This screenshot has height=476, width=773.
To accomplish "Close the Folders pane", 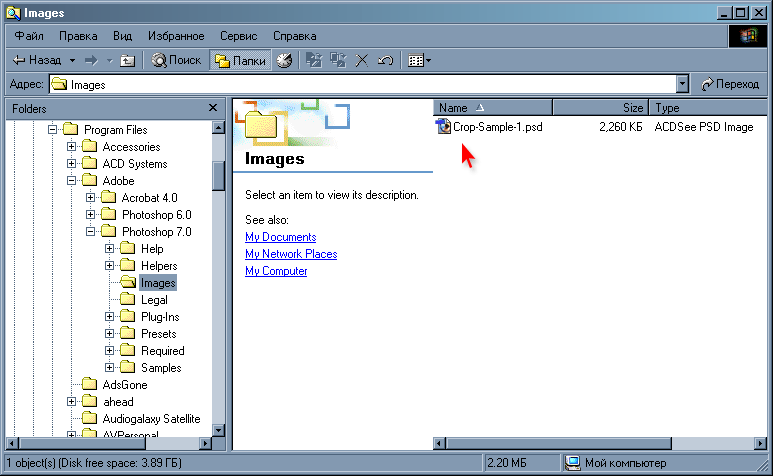I will coord(213,108).
